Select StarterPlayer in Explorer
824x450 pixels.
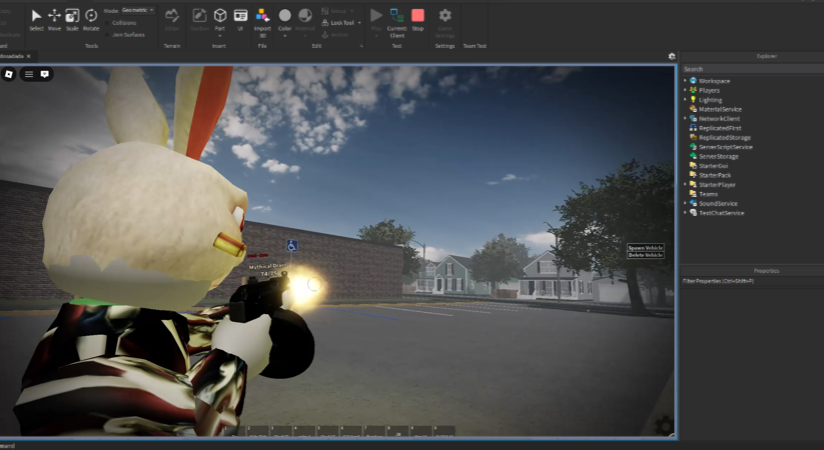tap(717, 185)
